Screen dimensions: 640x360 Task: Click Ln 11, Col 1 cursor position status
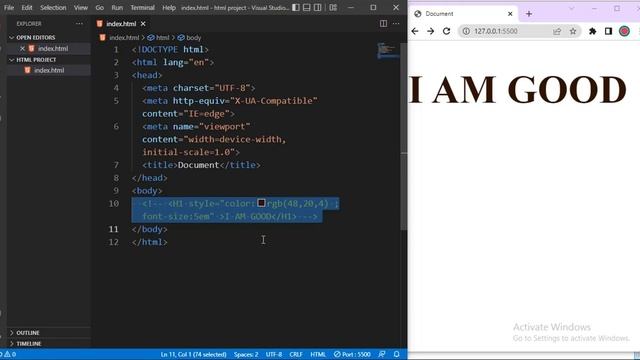(193, 354)
